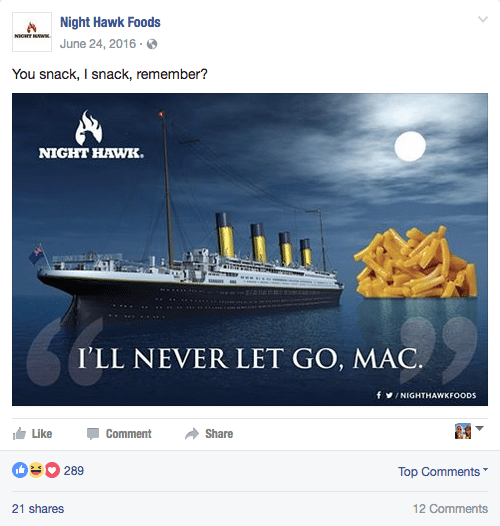Click the 289 reactions count

[74, 471]
